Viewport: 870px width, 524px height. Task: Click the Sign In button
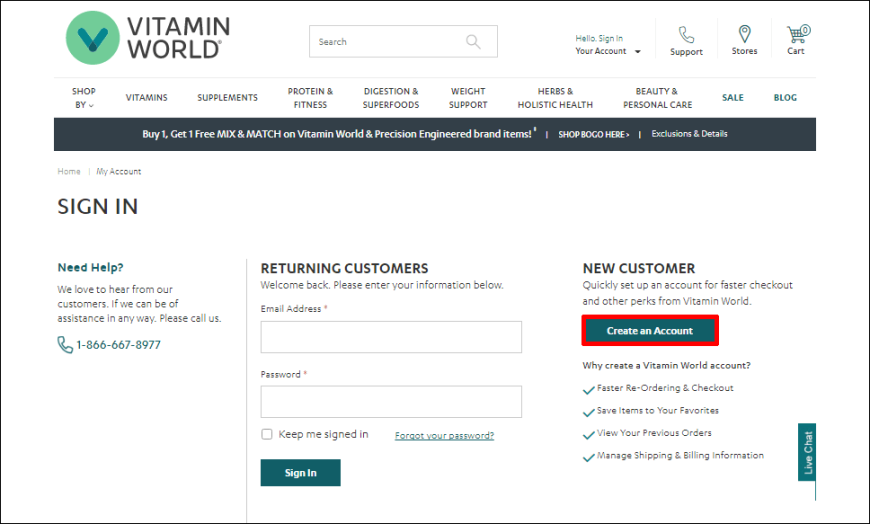(x=301, y=473)
